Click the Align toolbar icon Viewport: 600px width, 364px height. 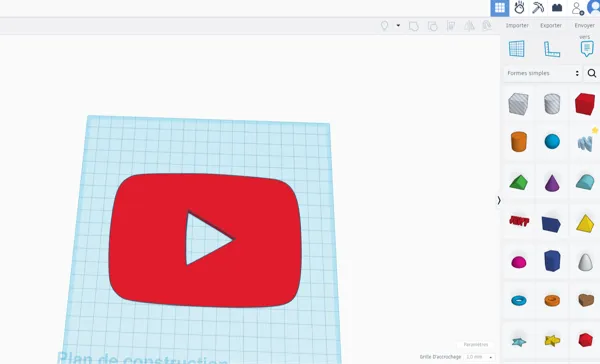tap(451, 26)
